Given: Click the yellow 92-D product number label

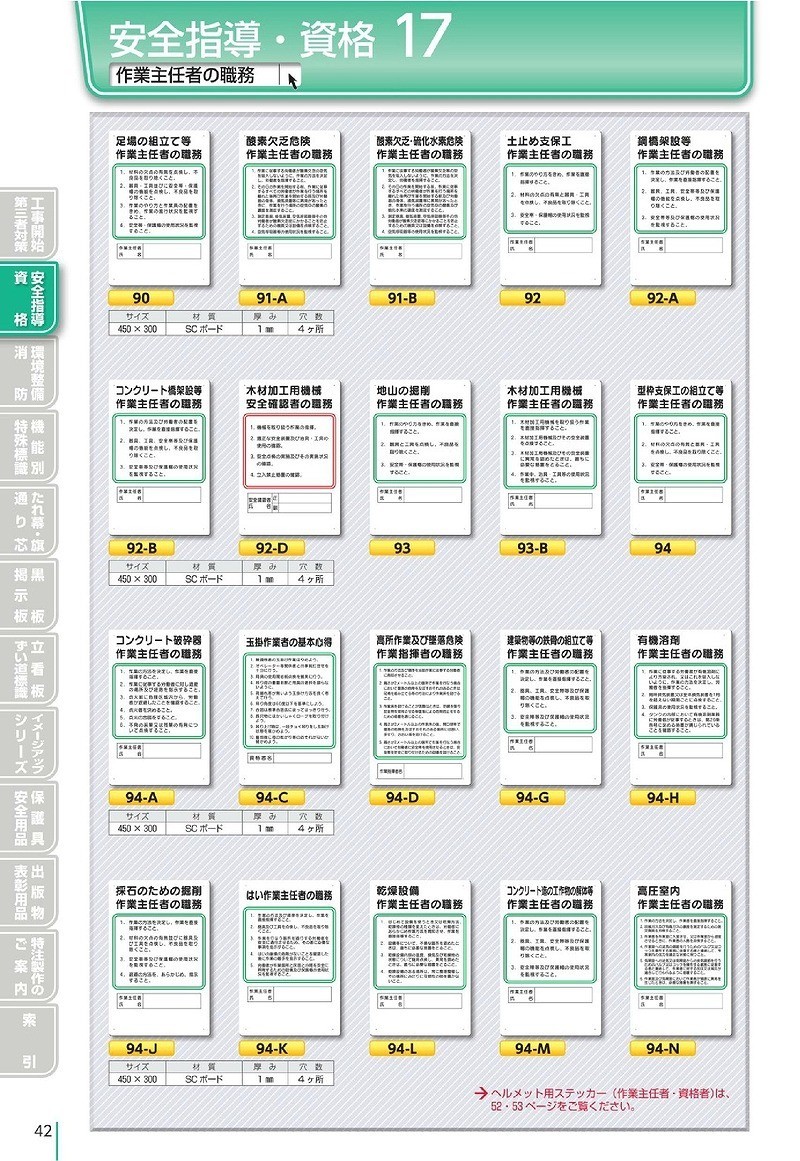Looking at the screenshot, I should (x=271, y=548).
